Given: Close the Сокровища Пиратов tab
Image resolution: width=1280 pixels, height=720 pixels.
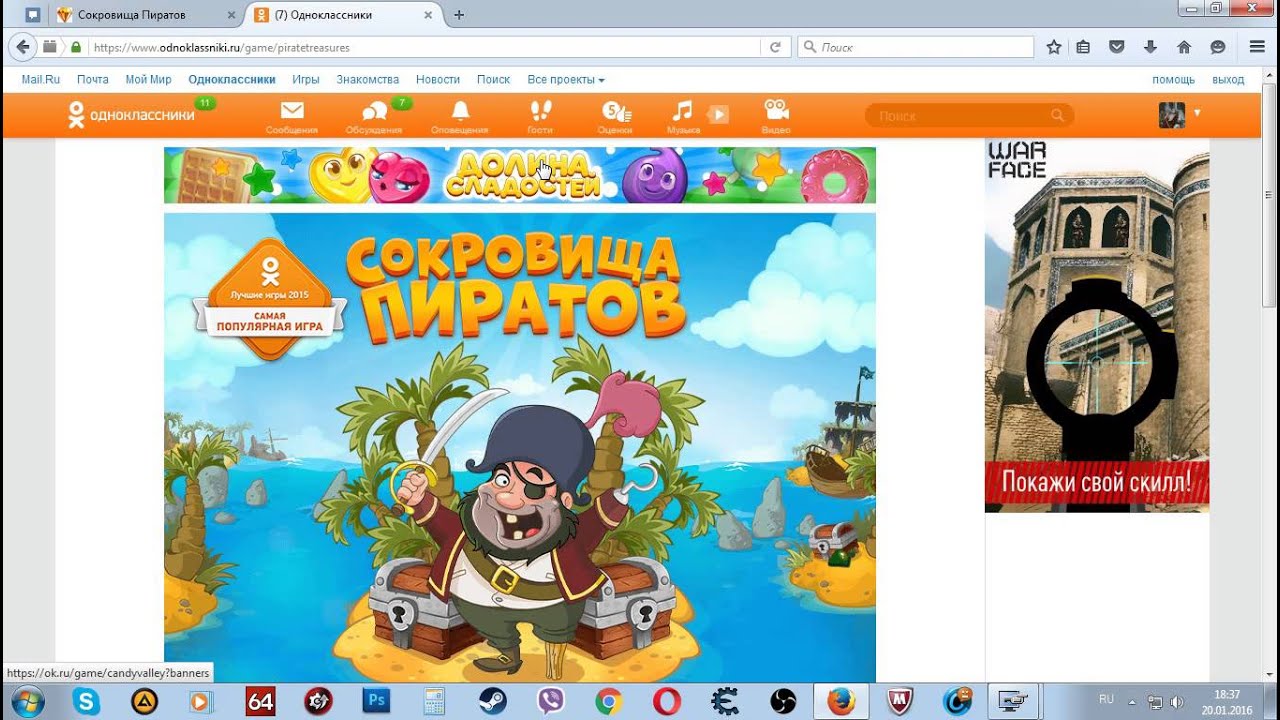Looking at the screenshot, I should (230, 15).
